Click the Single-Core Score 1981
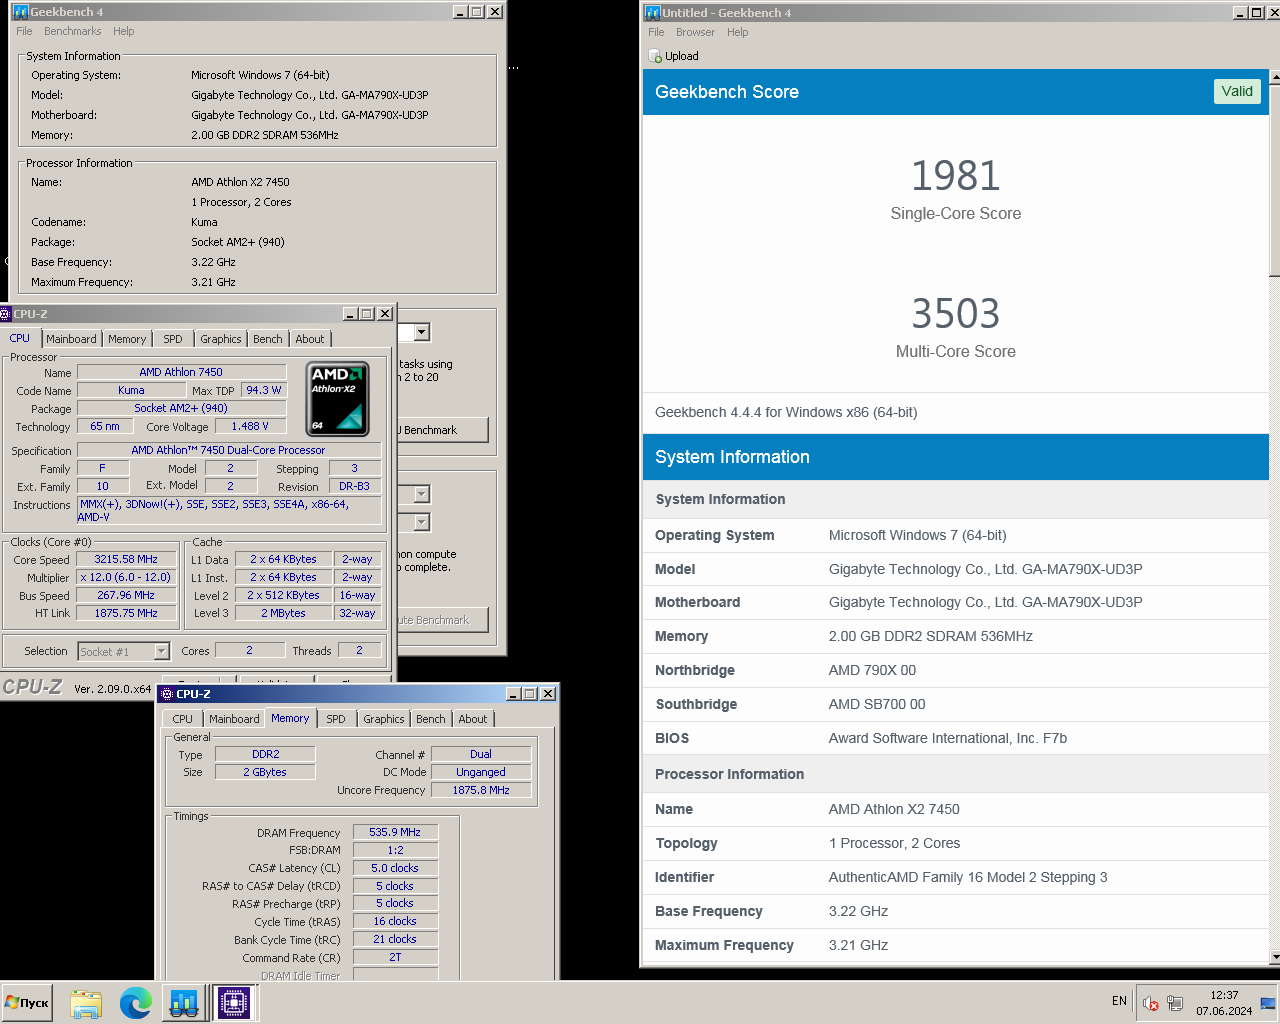Screen dimensions: 1280x1024 pyautogui.click(x=955, y=176)
